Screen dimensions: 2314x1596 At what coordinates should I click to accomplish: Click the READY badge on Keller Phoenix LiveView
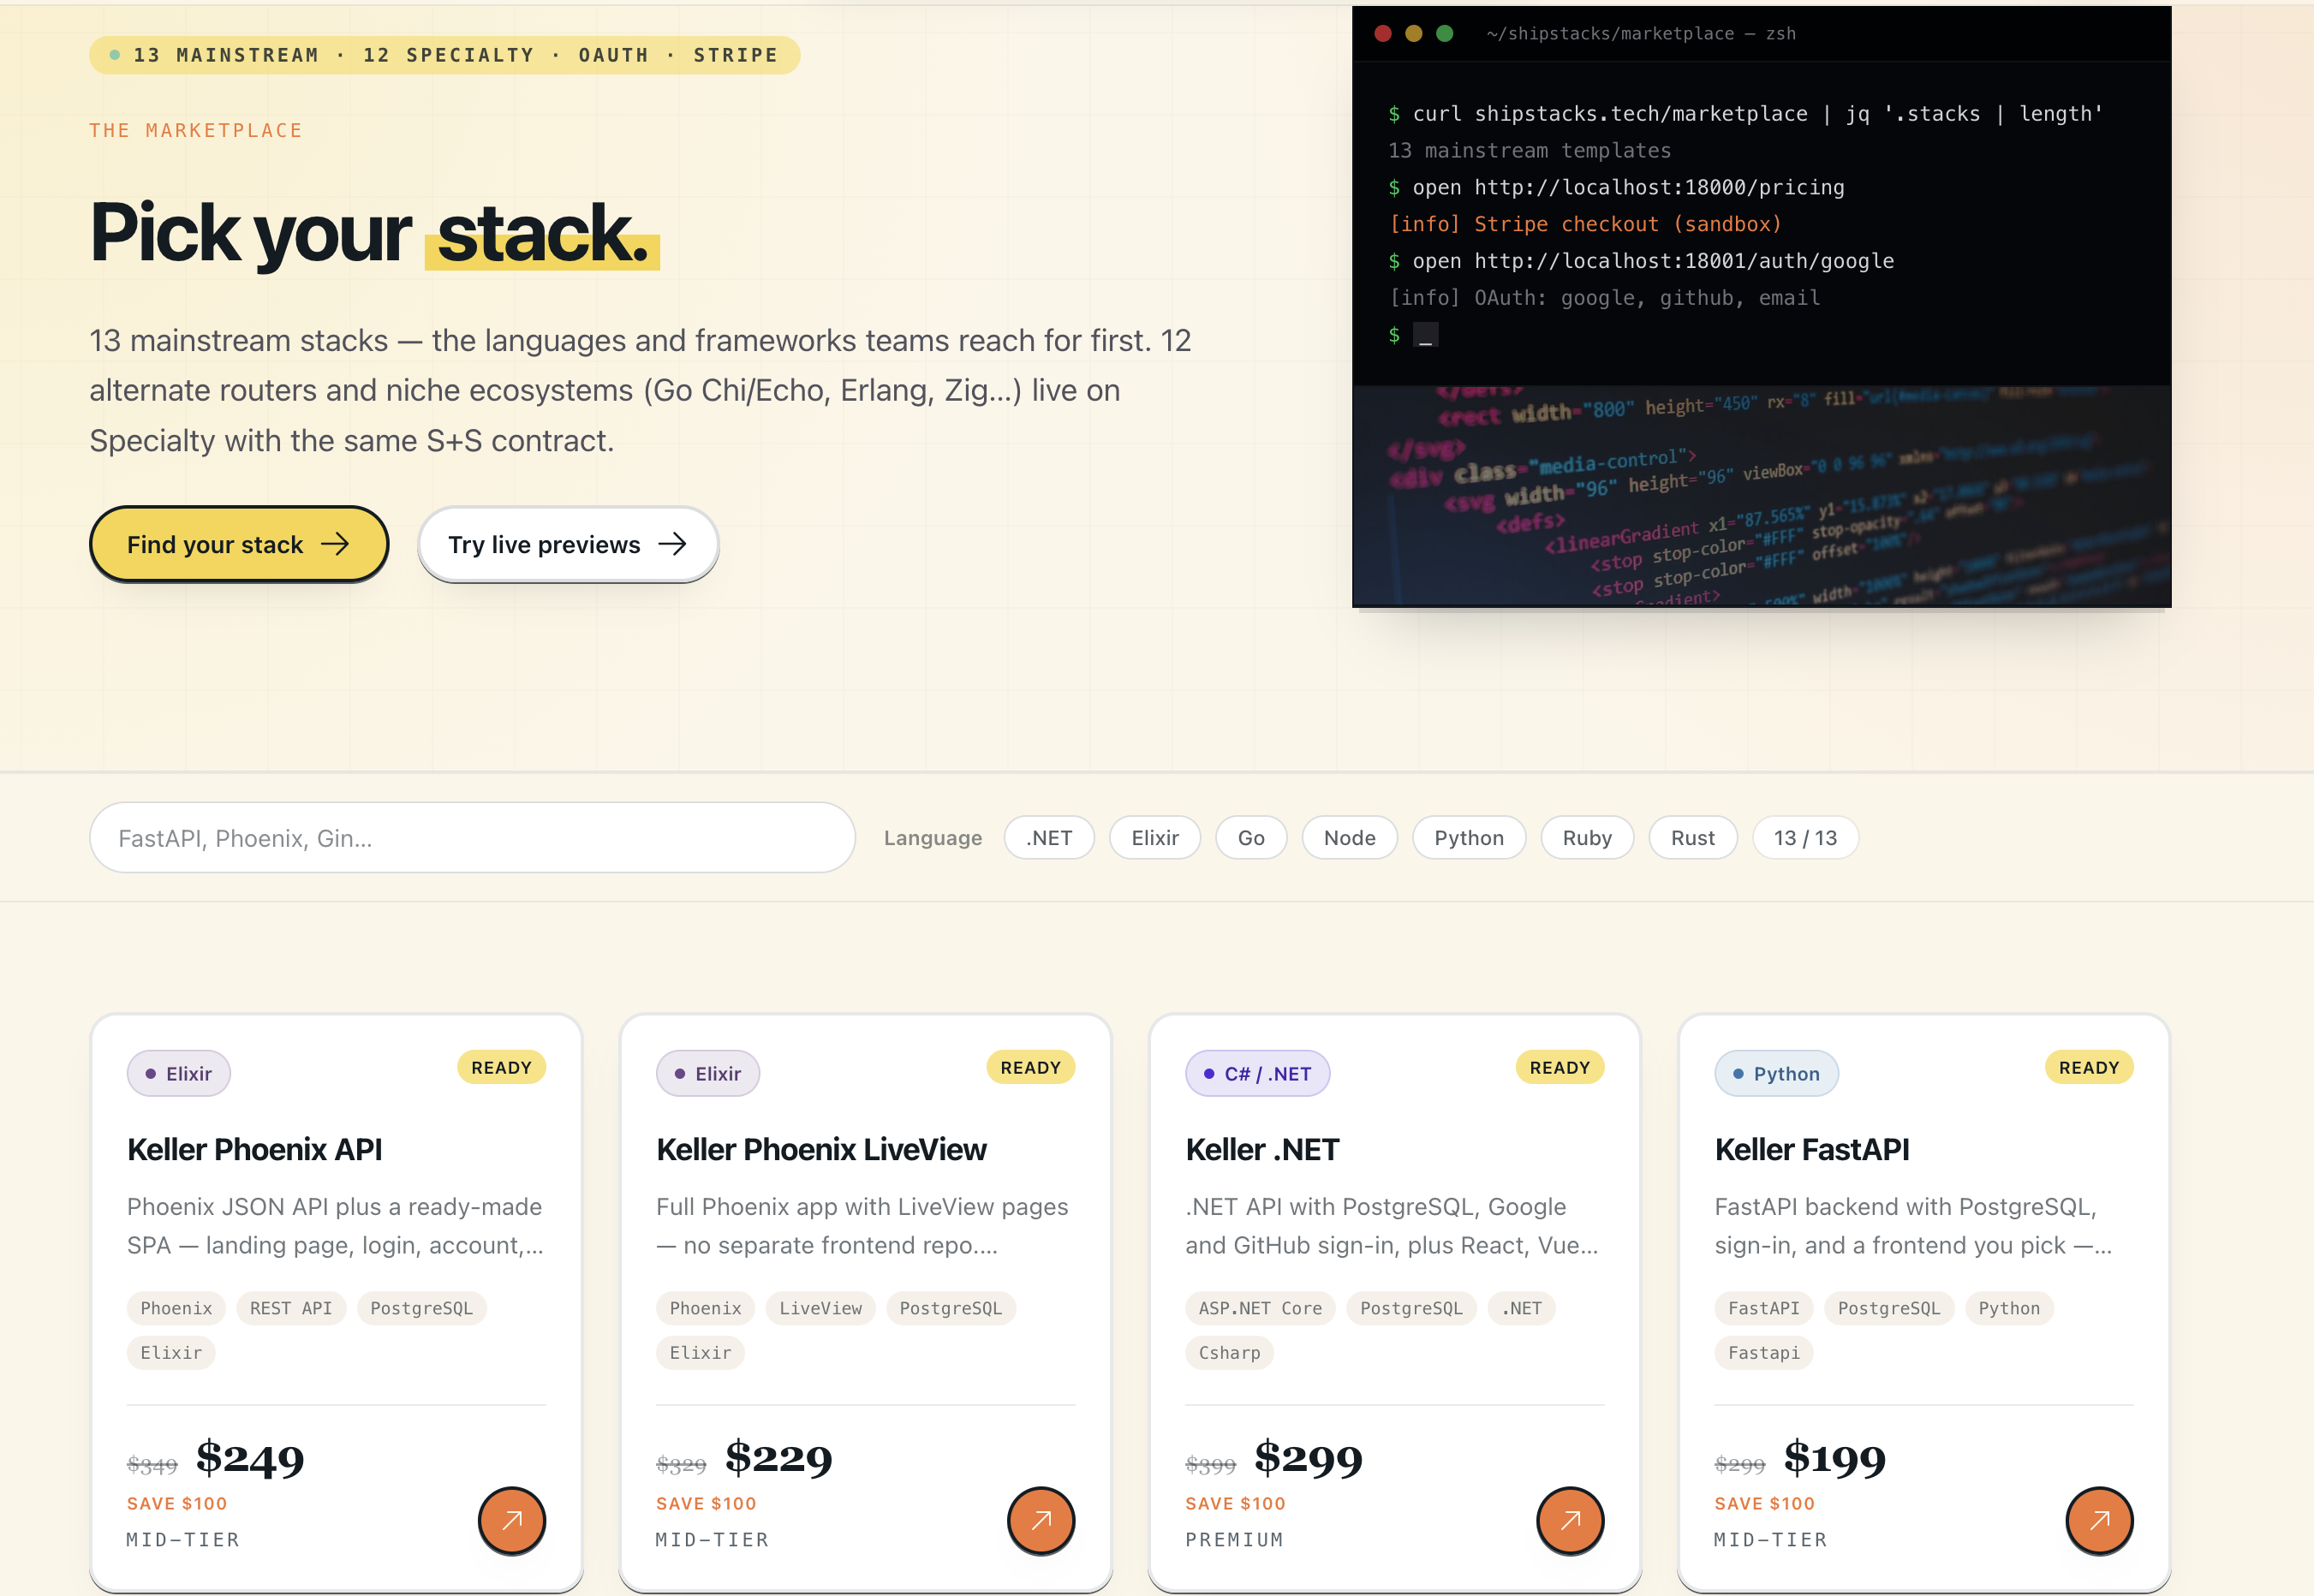tap(1030, 1068)
